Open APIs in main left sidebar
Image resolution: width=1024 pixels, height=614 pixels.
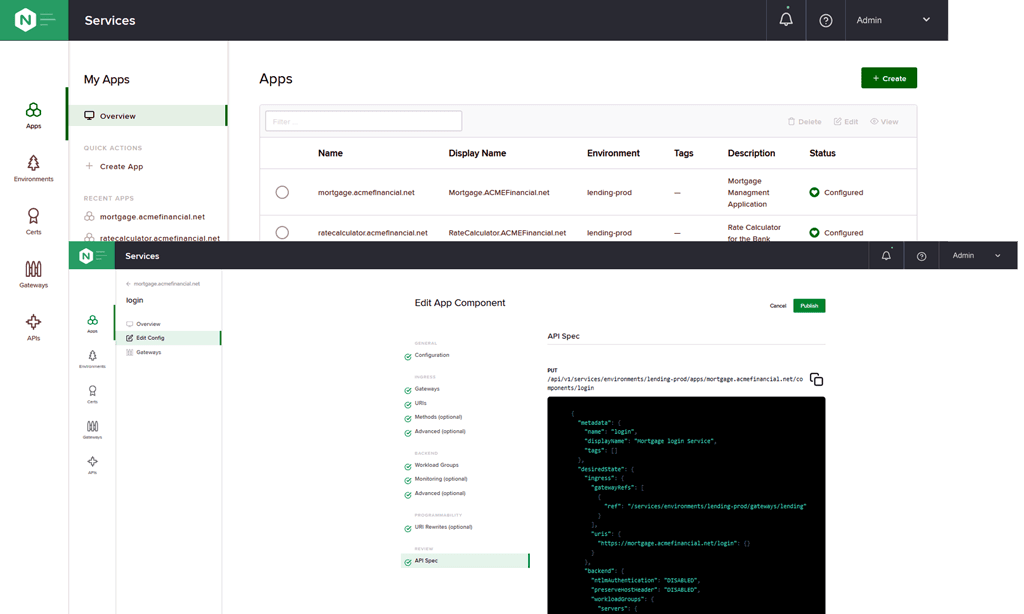(33, 327)
